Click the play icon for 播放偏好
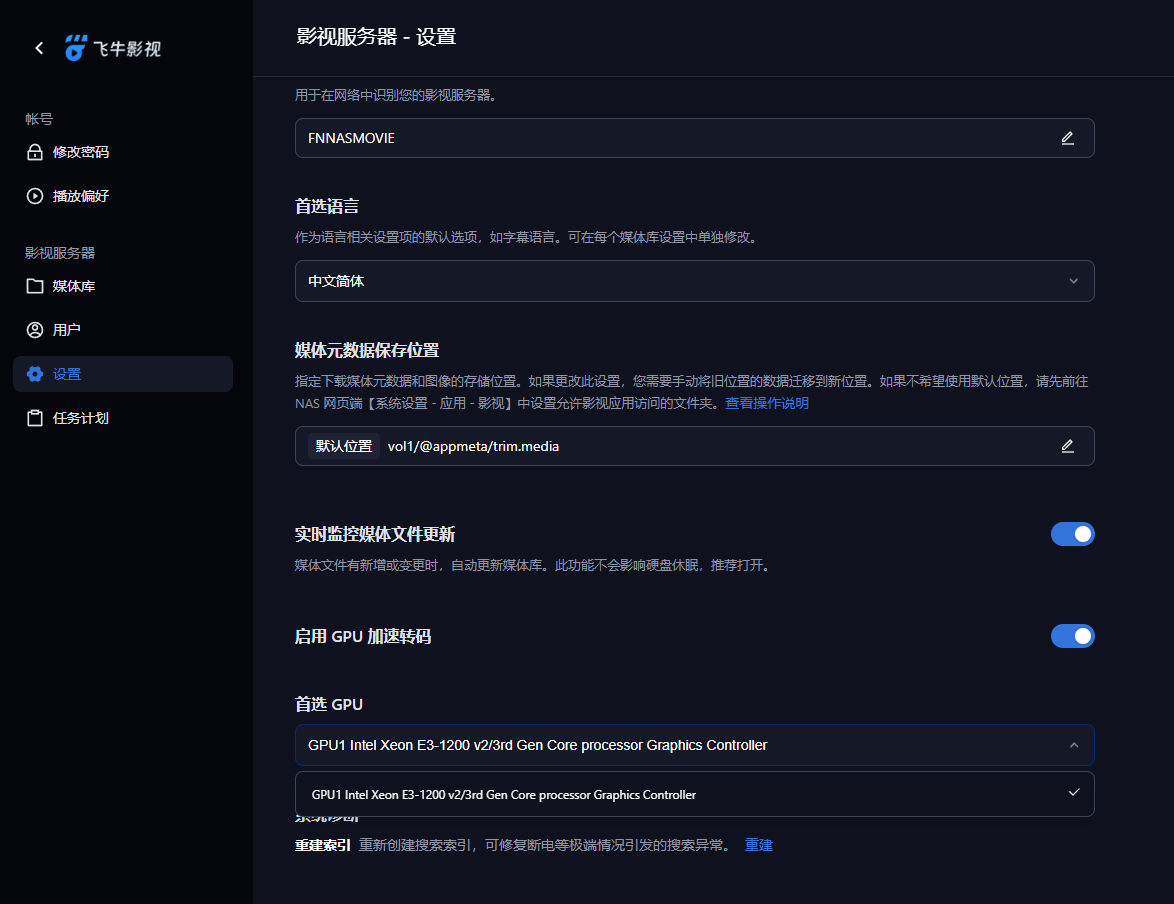This screenshot has height=904, width=1174. pos(35,196)
